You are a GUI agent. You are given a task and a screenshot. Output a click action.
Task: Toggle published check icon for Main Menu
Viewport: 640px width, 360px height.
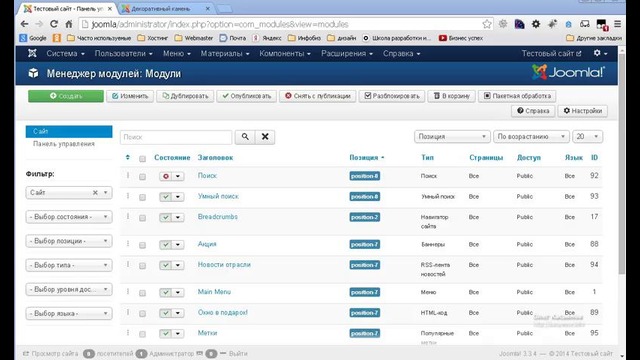[166, 292]
